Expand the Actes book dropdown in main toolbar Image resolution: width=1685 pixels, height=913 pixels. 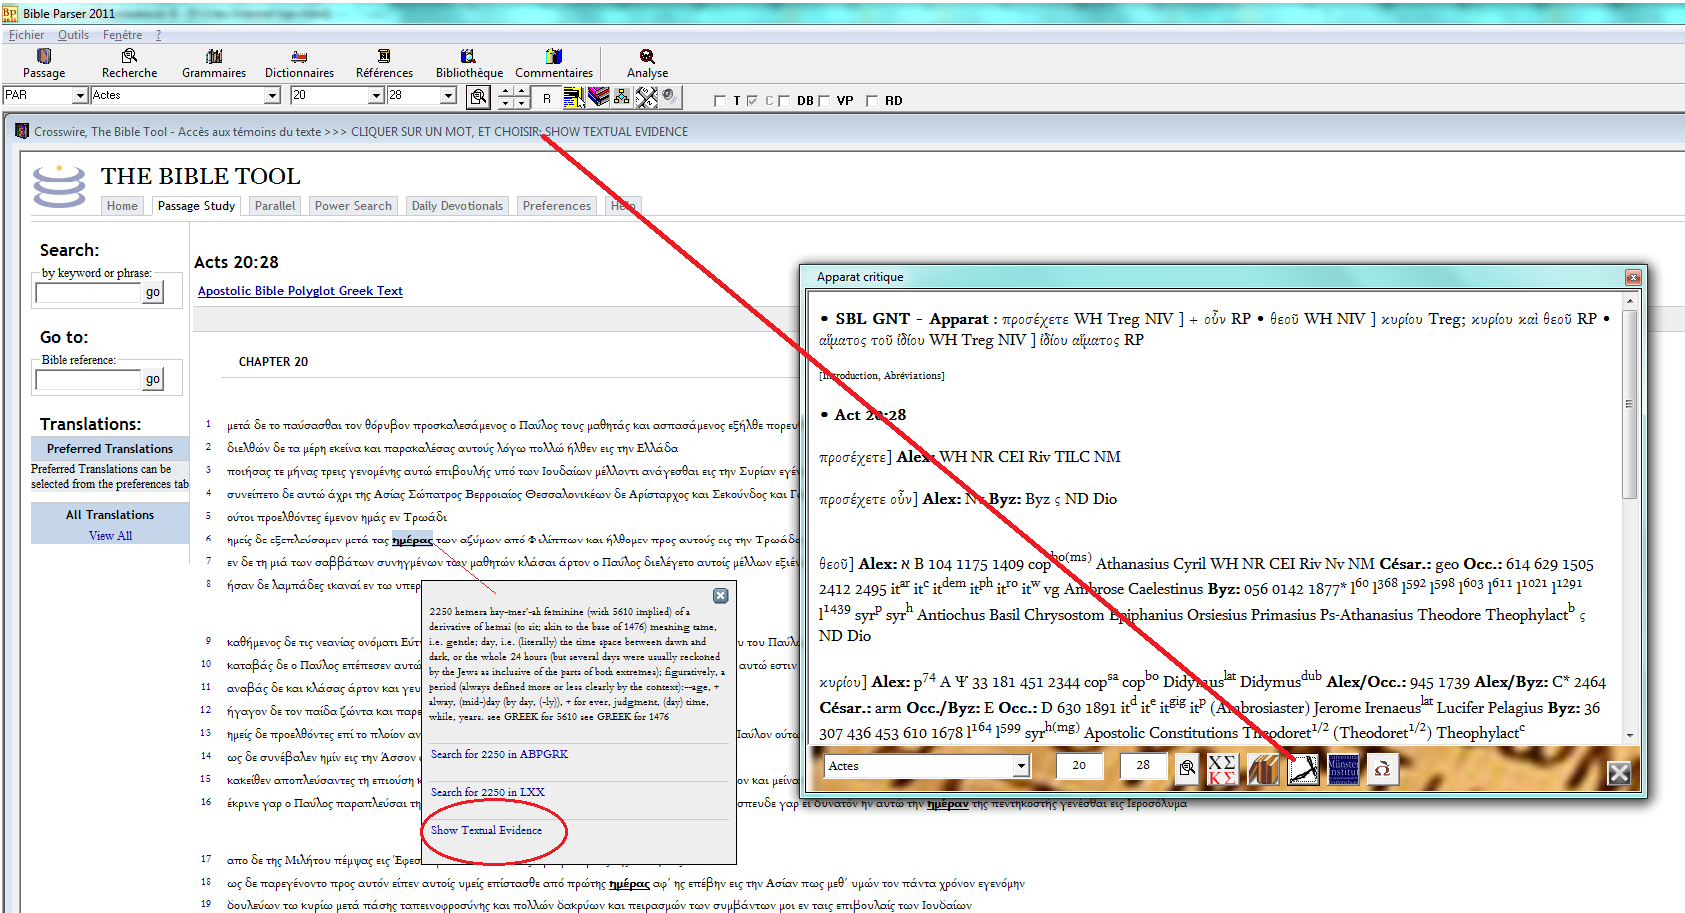[272, 96]
